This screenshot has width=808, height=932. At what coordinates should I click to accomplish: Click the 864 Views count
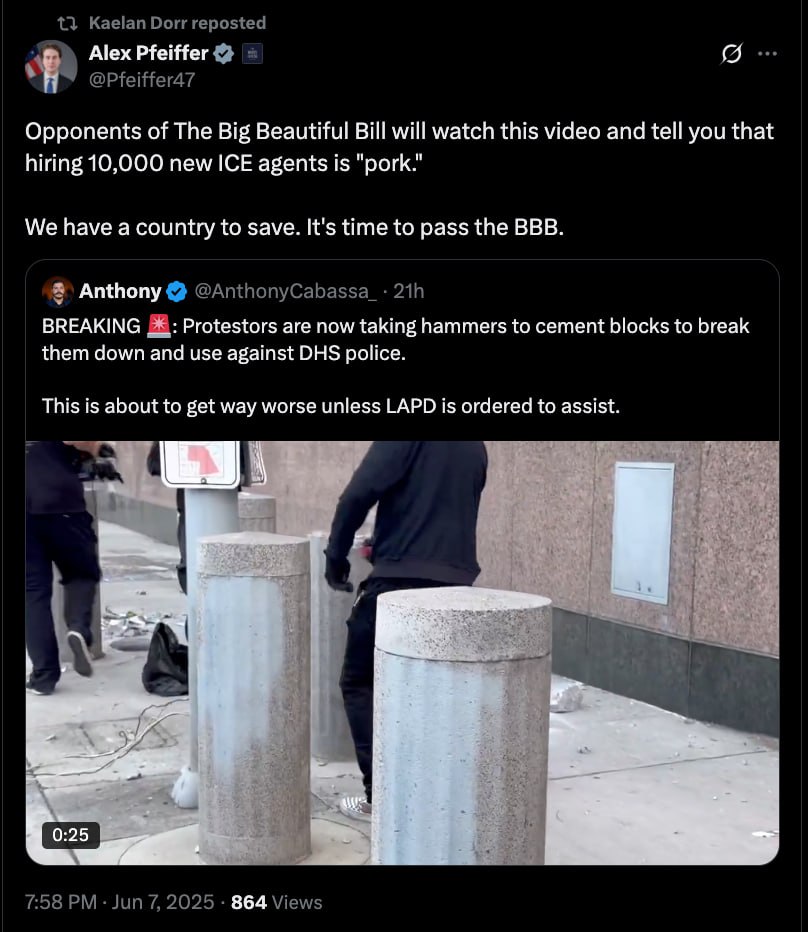(x=276, y=902)
